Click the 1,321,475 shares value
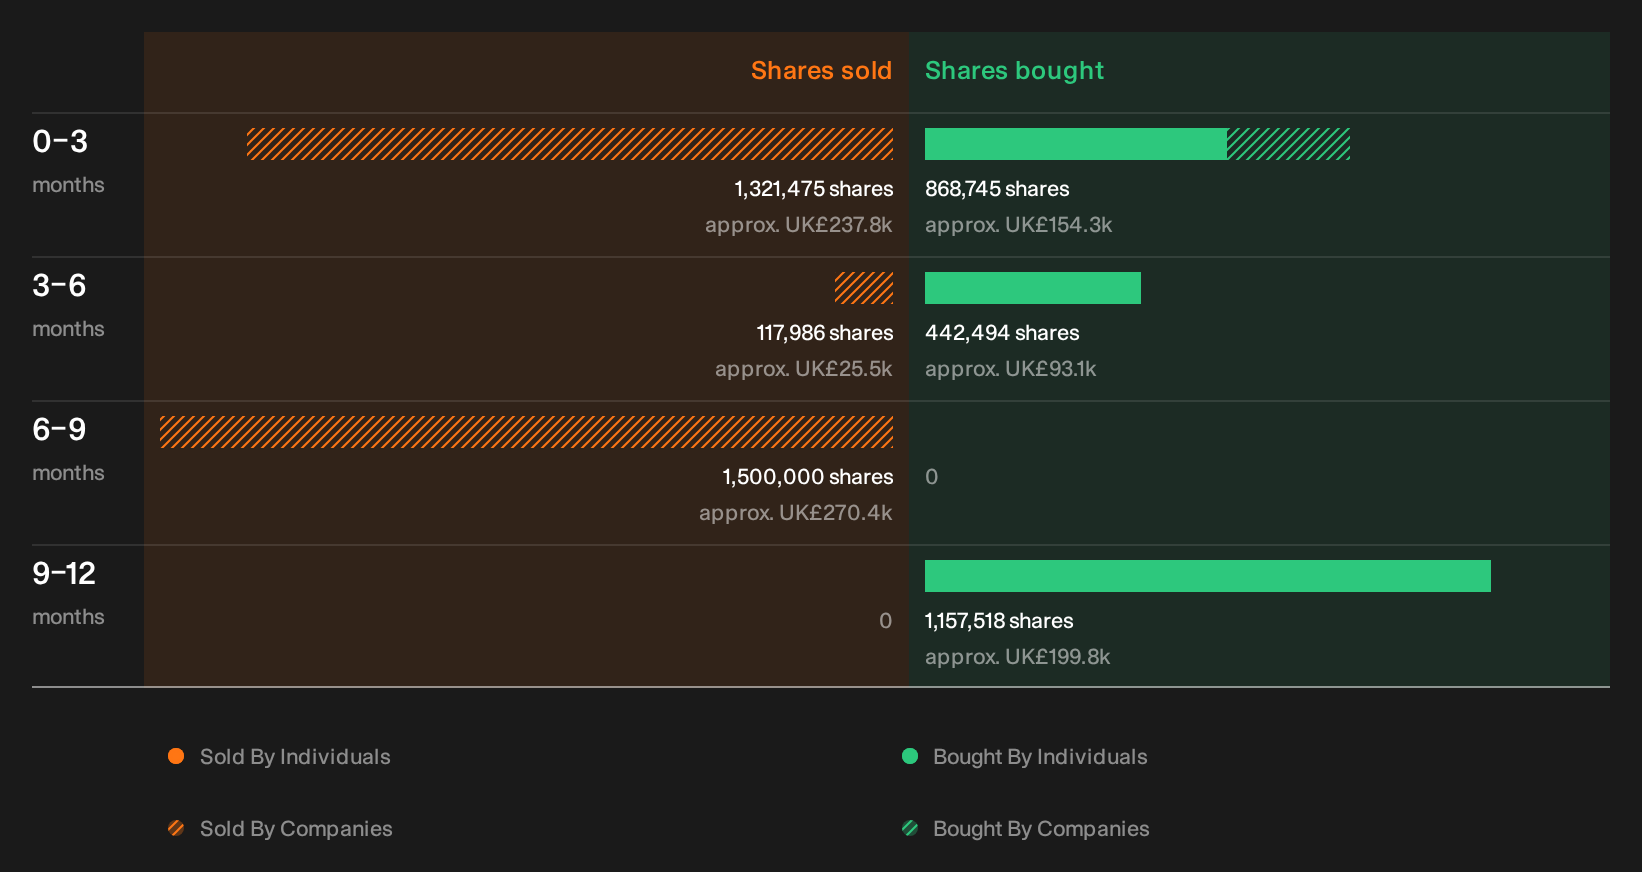The width and height of the screenshot is (1642, 872). pyautogui.click(x=814, y=189)
